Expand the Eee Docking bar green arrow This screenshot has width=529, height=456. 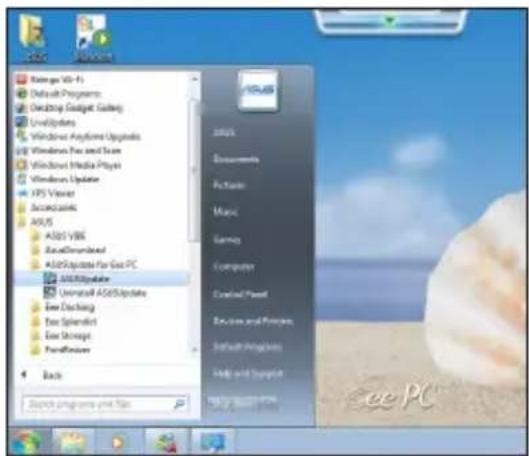pyautogui.click(x=390, y=21)
